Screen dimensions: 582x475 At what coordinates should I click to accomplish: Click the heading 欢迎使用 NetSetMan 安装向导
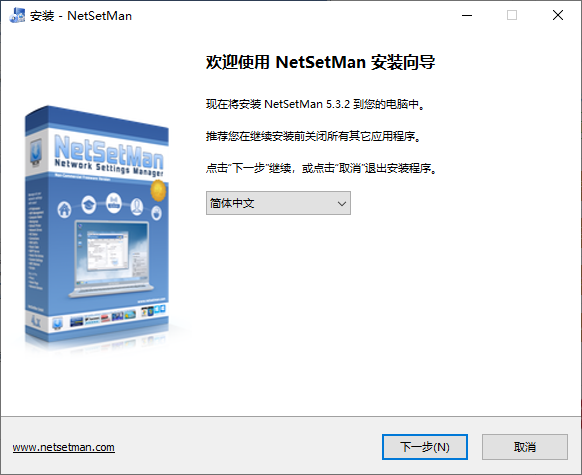point(320,62)
